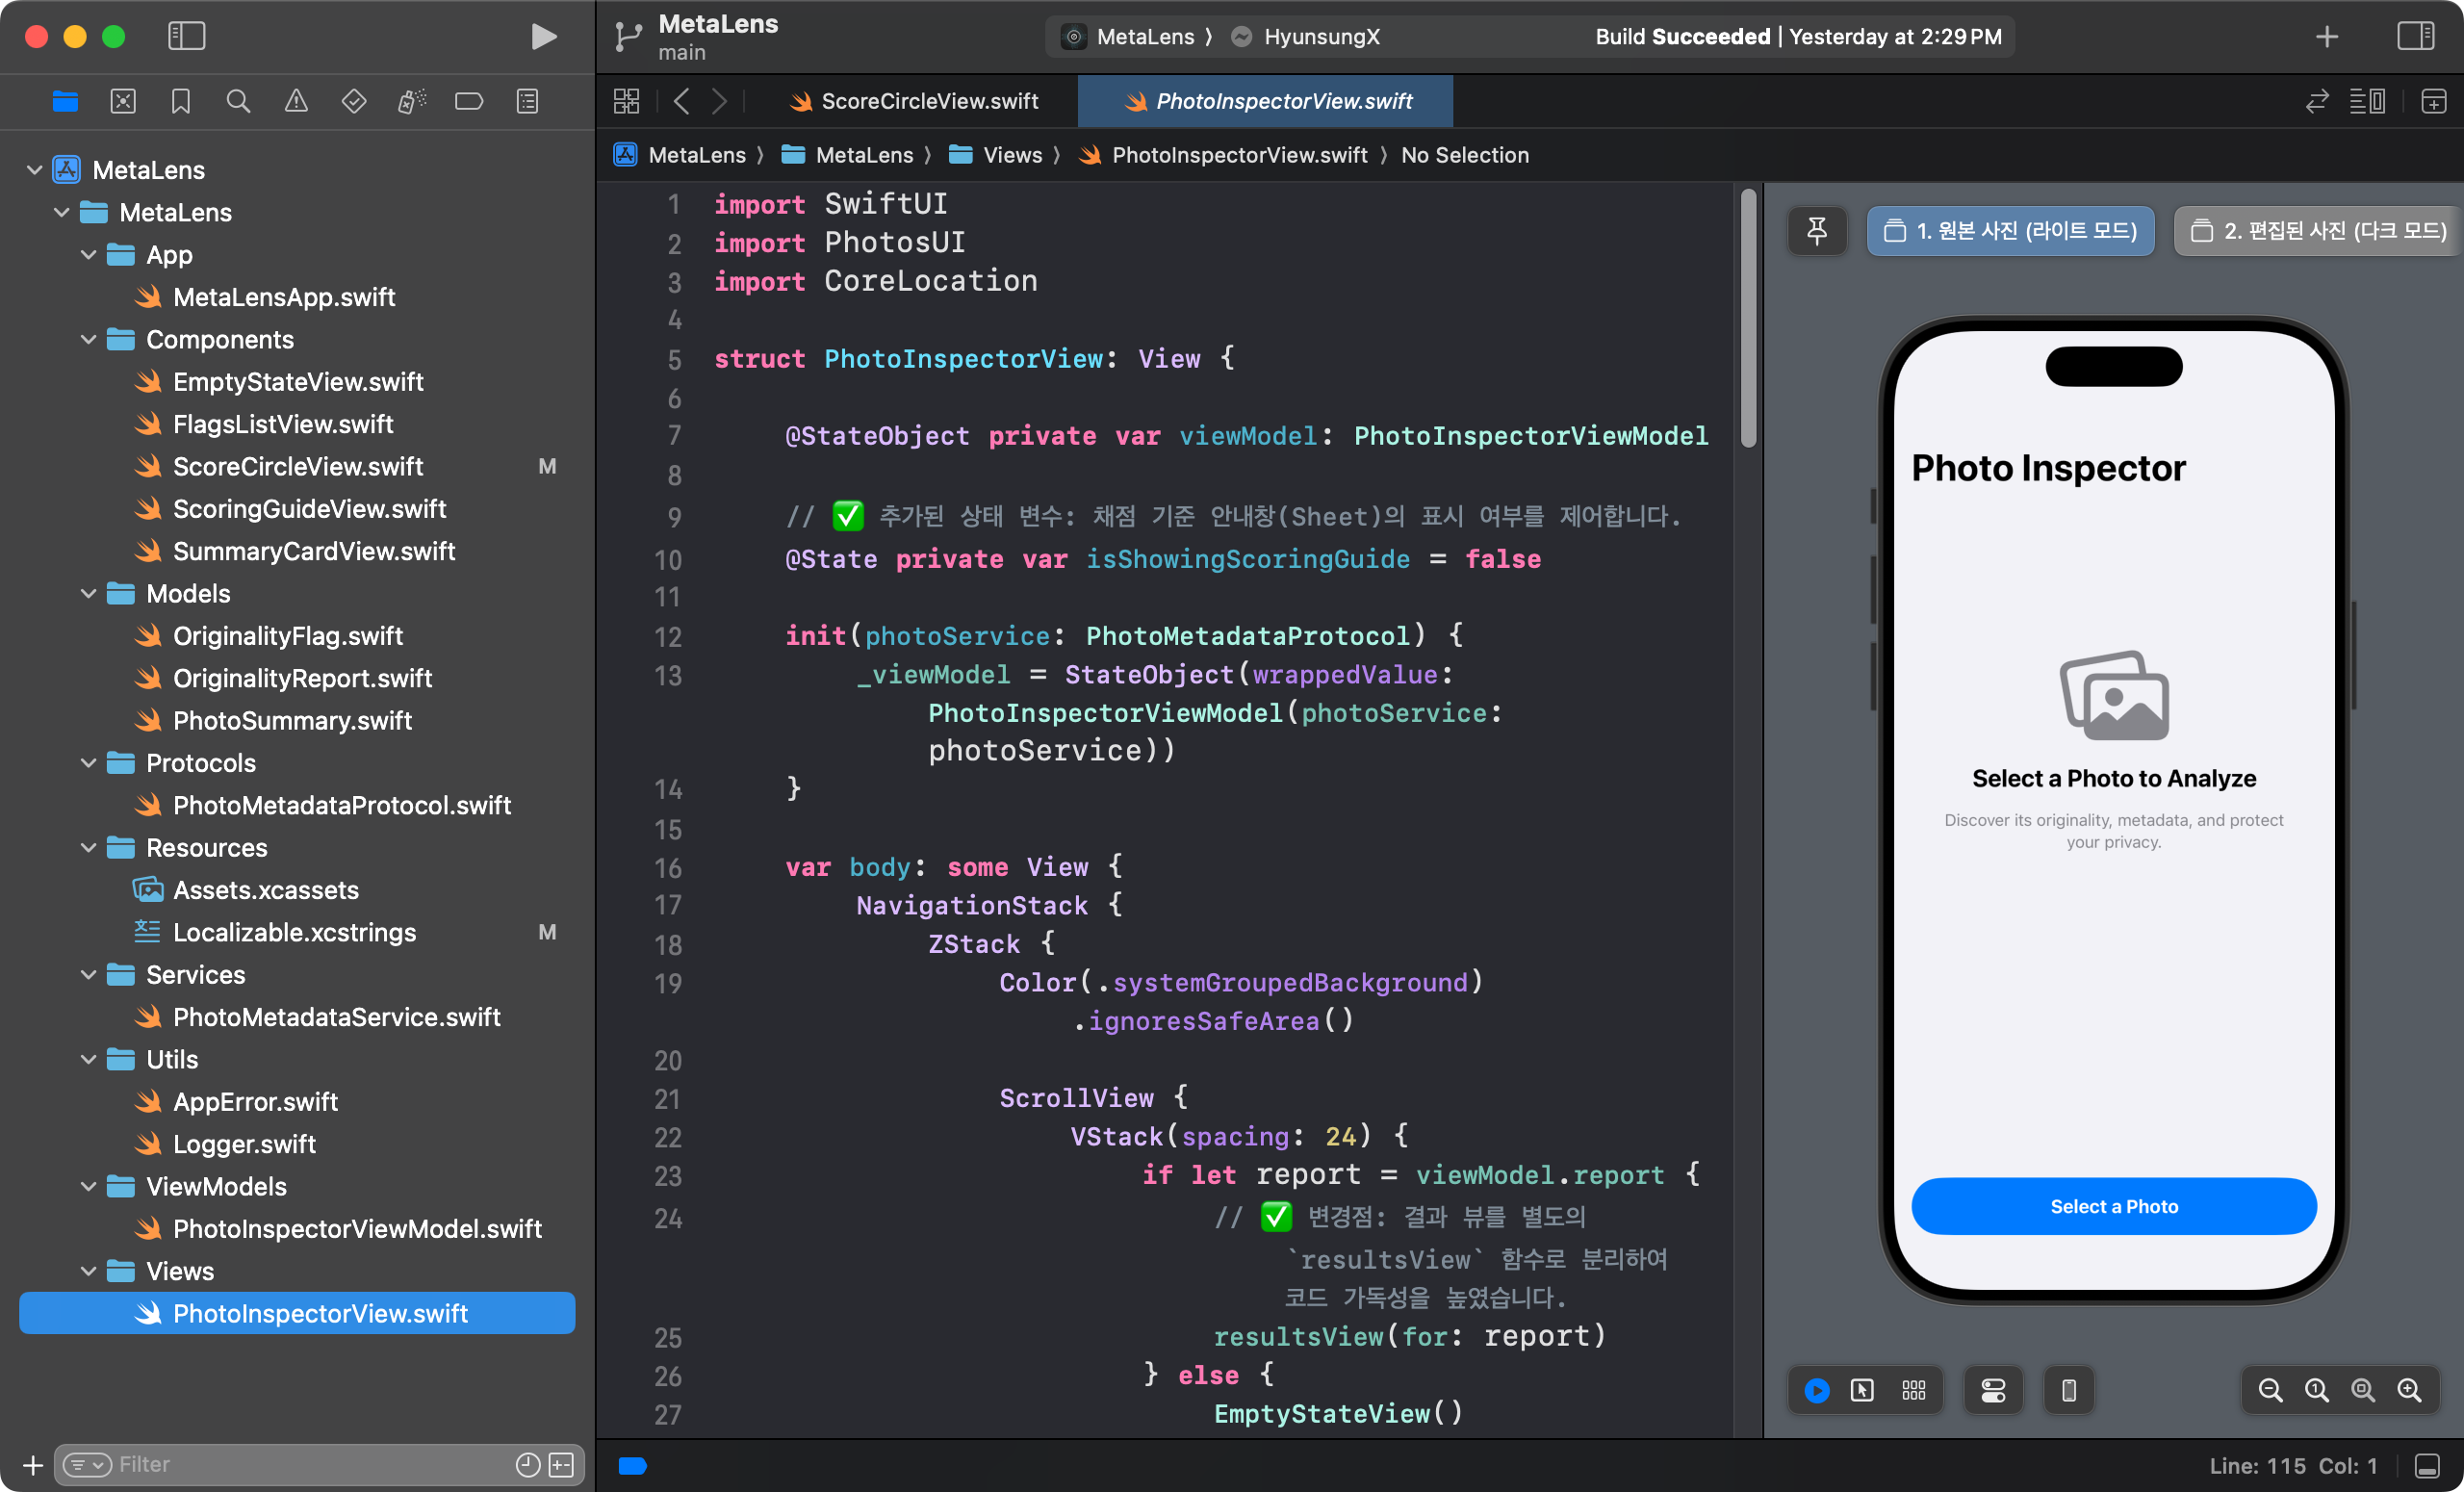Collapse the Resources folder
The height and width of the screenshot is (1492, 2464).
coord(89,848)
